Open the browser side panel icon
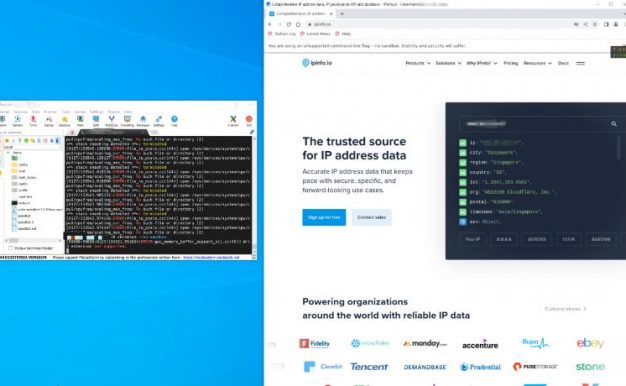The image size is (626, 386). (x=606, y=24)
